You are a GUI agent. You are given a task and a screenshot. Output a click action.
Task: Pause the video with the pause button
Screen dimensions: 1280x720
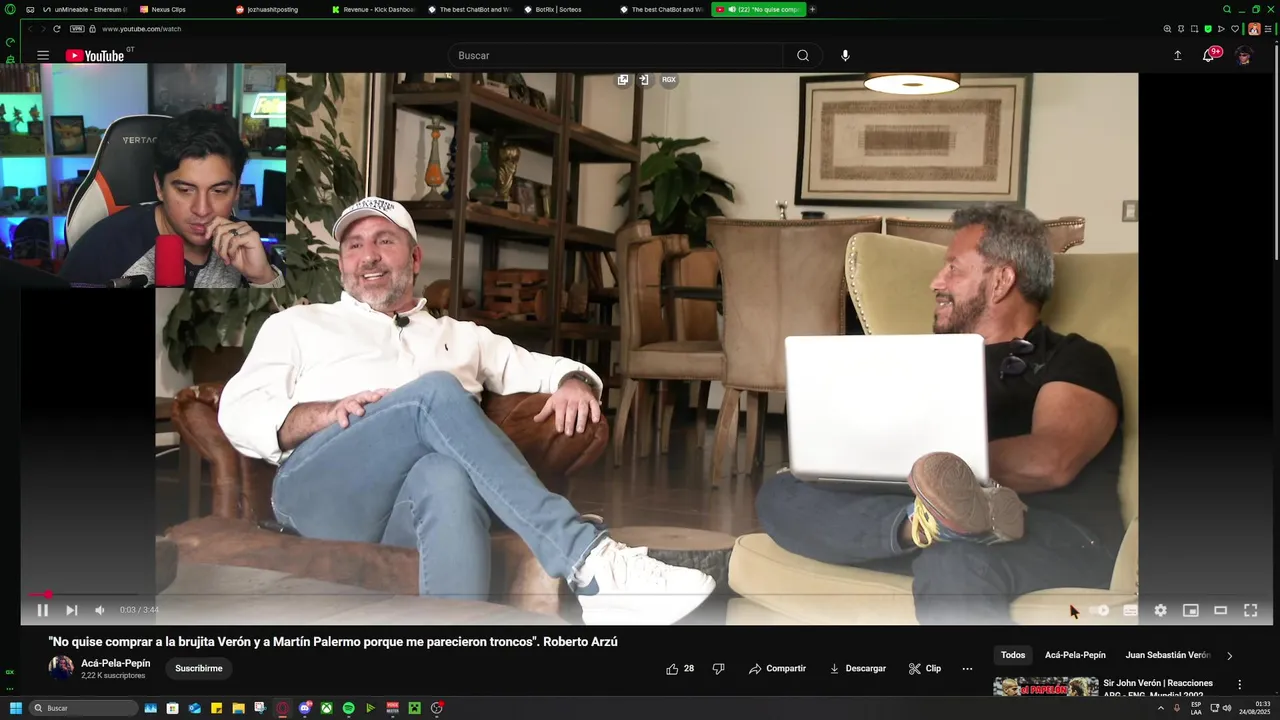coord(43,610)
